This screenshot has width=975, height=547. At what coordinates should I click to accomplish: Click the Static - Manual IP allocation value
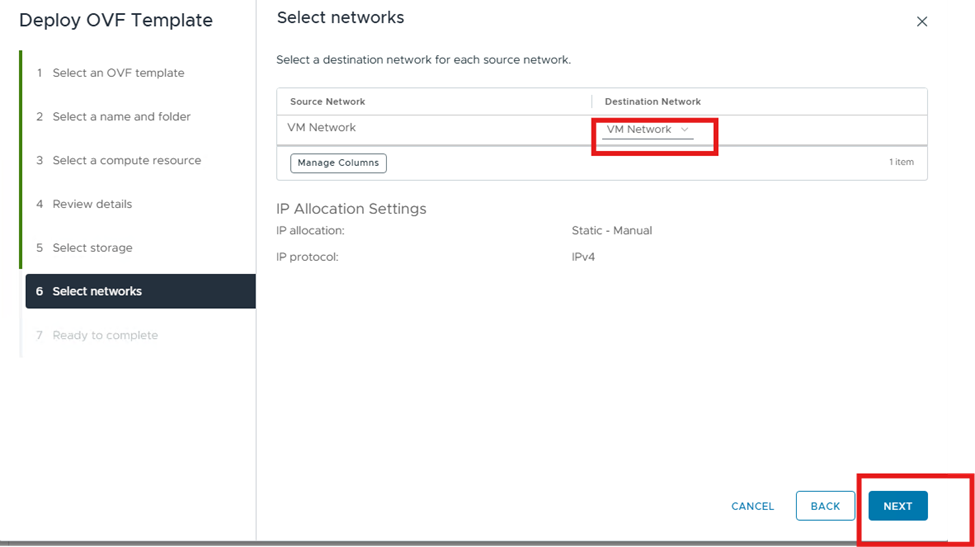(611, 231)
